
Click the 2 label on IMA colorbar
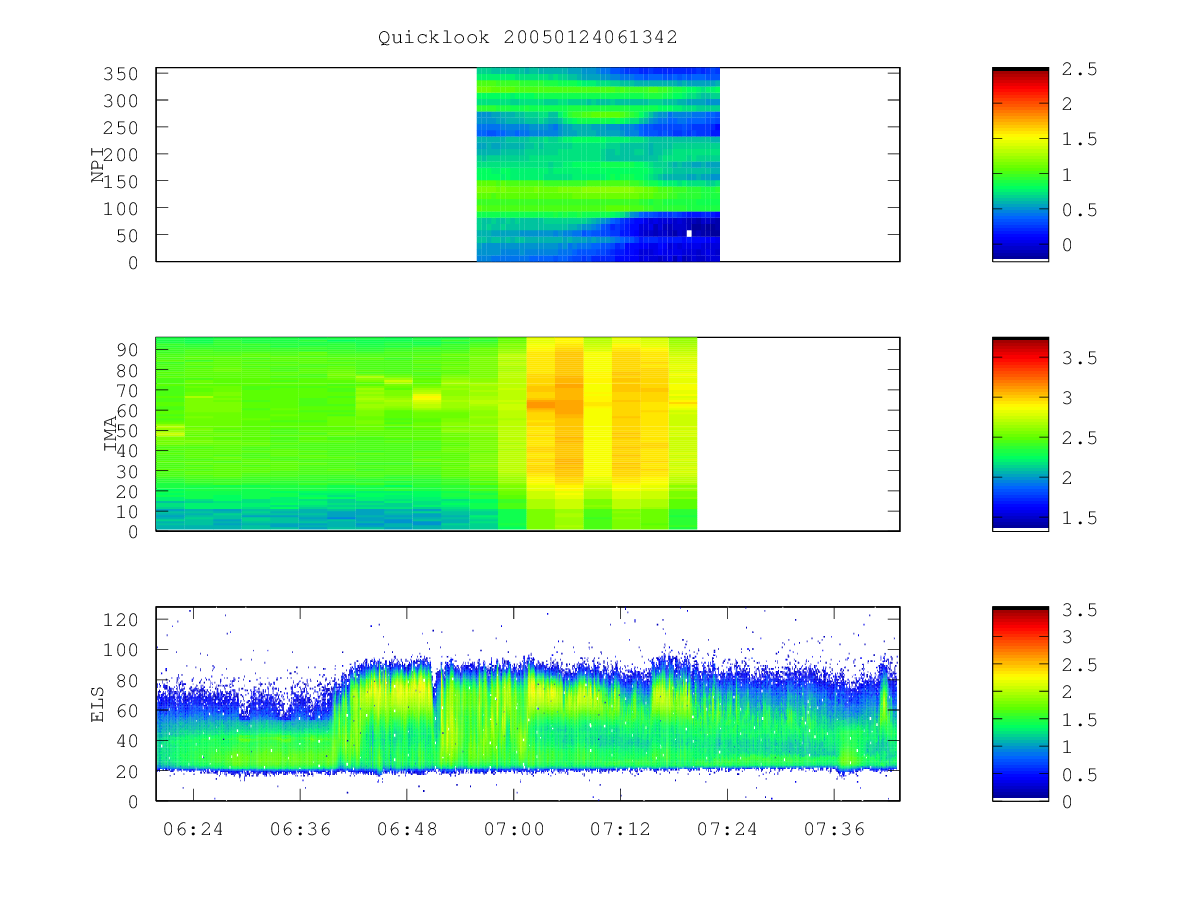click(x=1069, y=478)
